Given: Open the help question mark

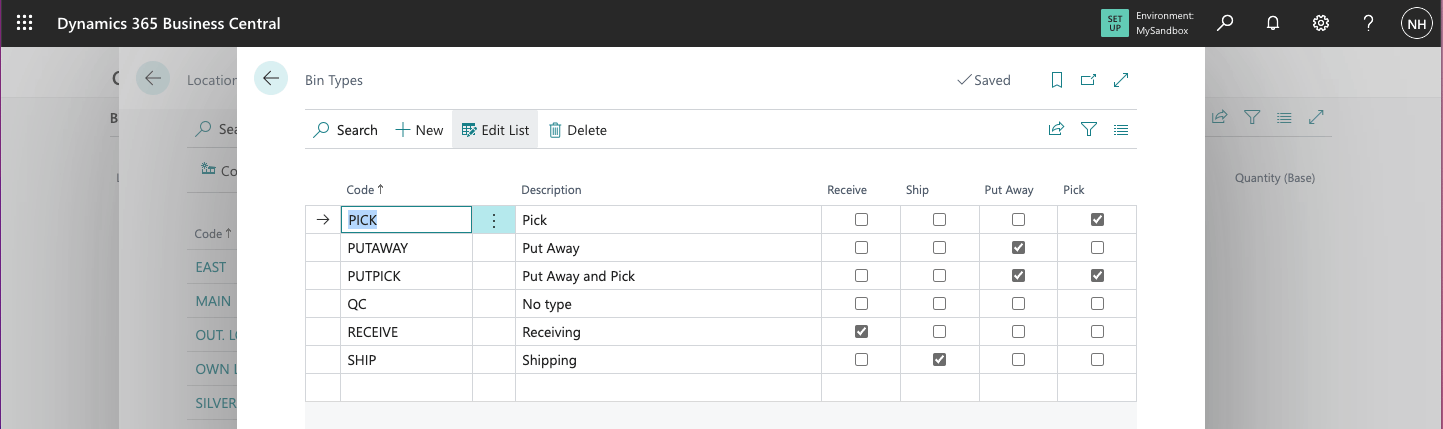Looking at the screenshot, I should 1369,23.
